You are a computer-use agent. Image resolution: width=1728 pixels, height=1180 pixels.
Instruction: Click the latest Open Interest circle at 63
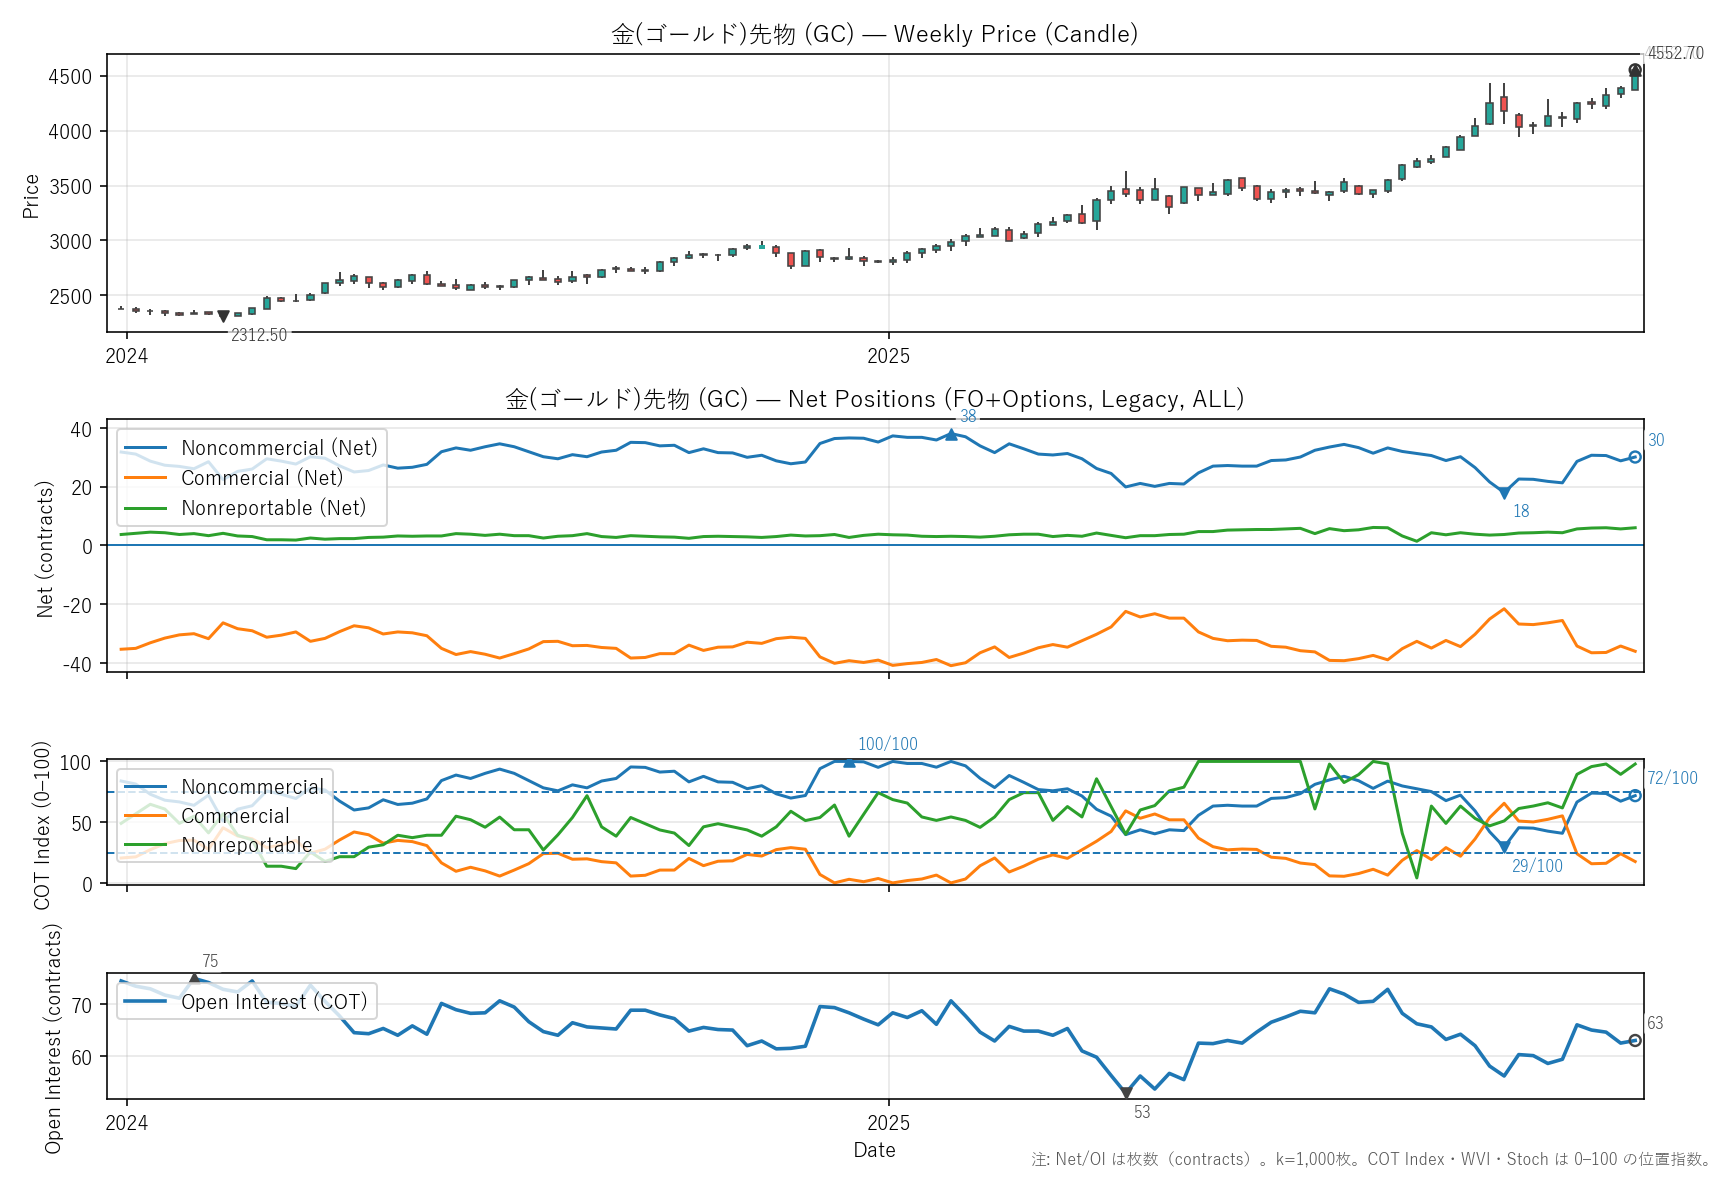(x=1635, y=1041)
